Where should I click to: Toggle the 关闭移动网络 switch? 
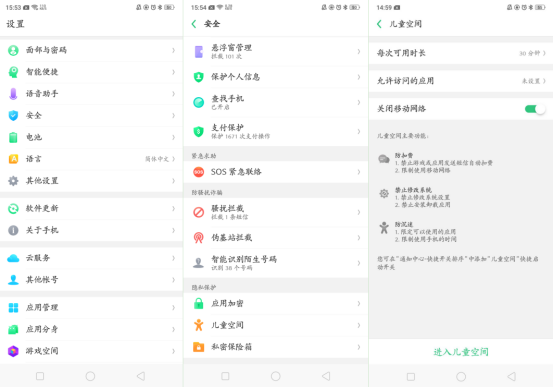click(535, 109)
